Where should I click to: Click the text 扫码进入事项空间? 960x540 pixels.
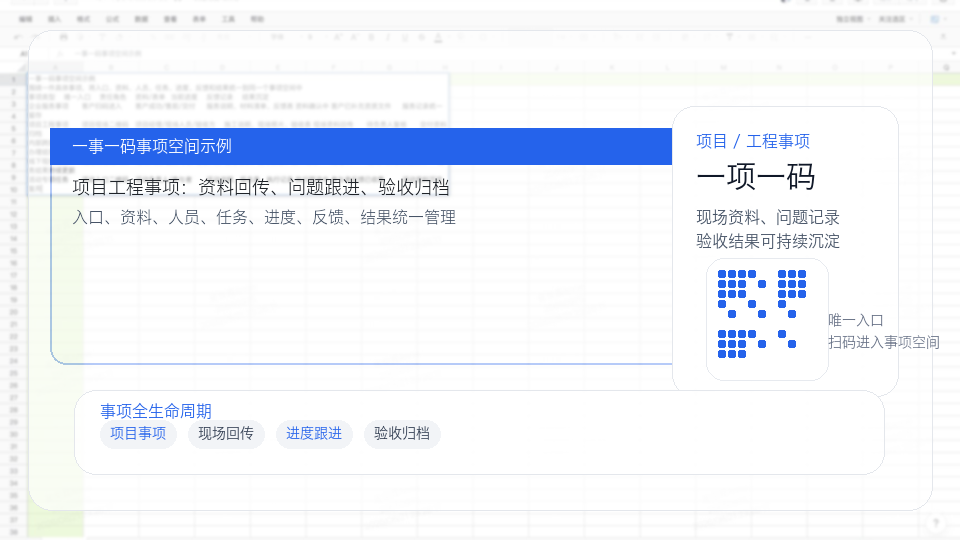click(x=883, y=342)
